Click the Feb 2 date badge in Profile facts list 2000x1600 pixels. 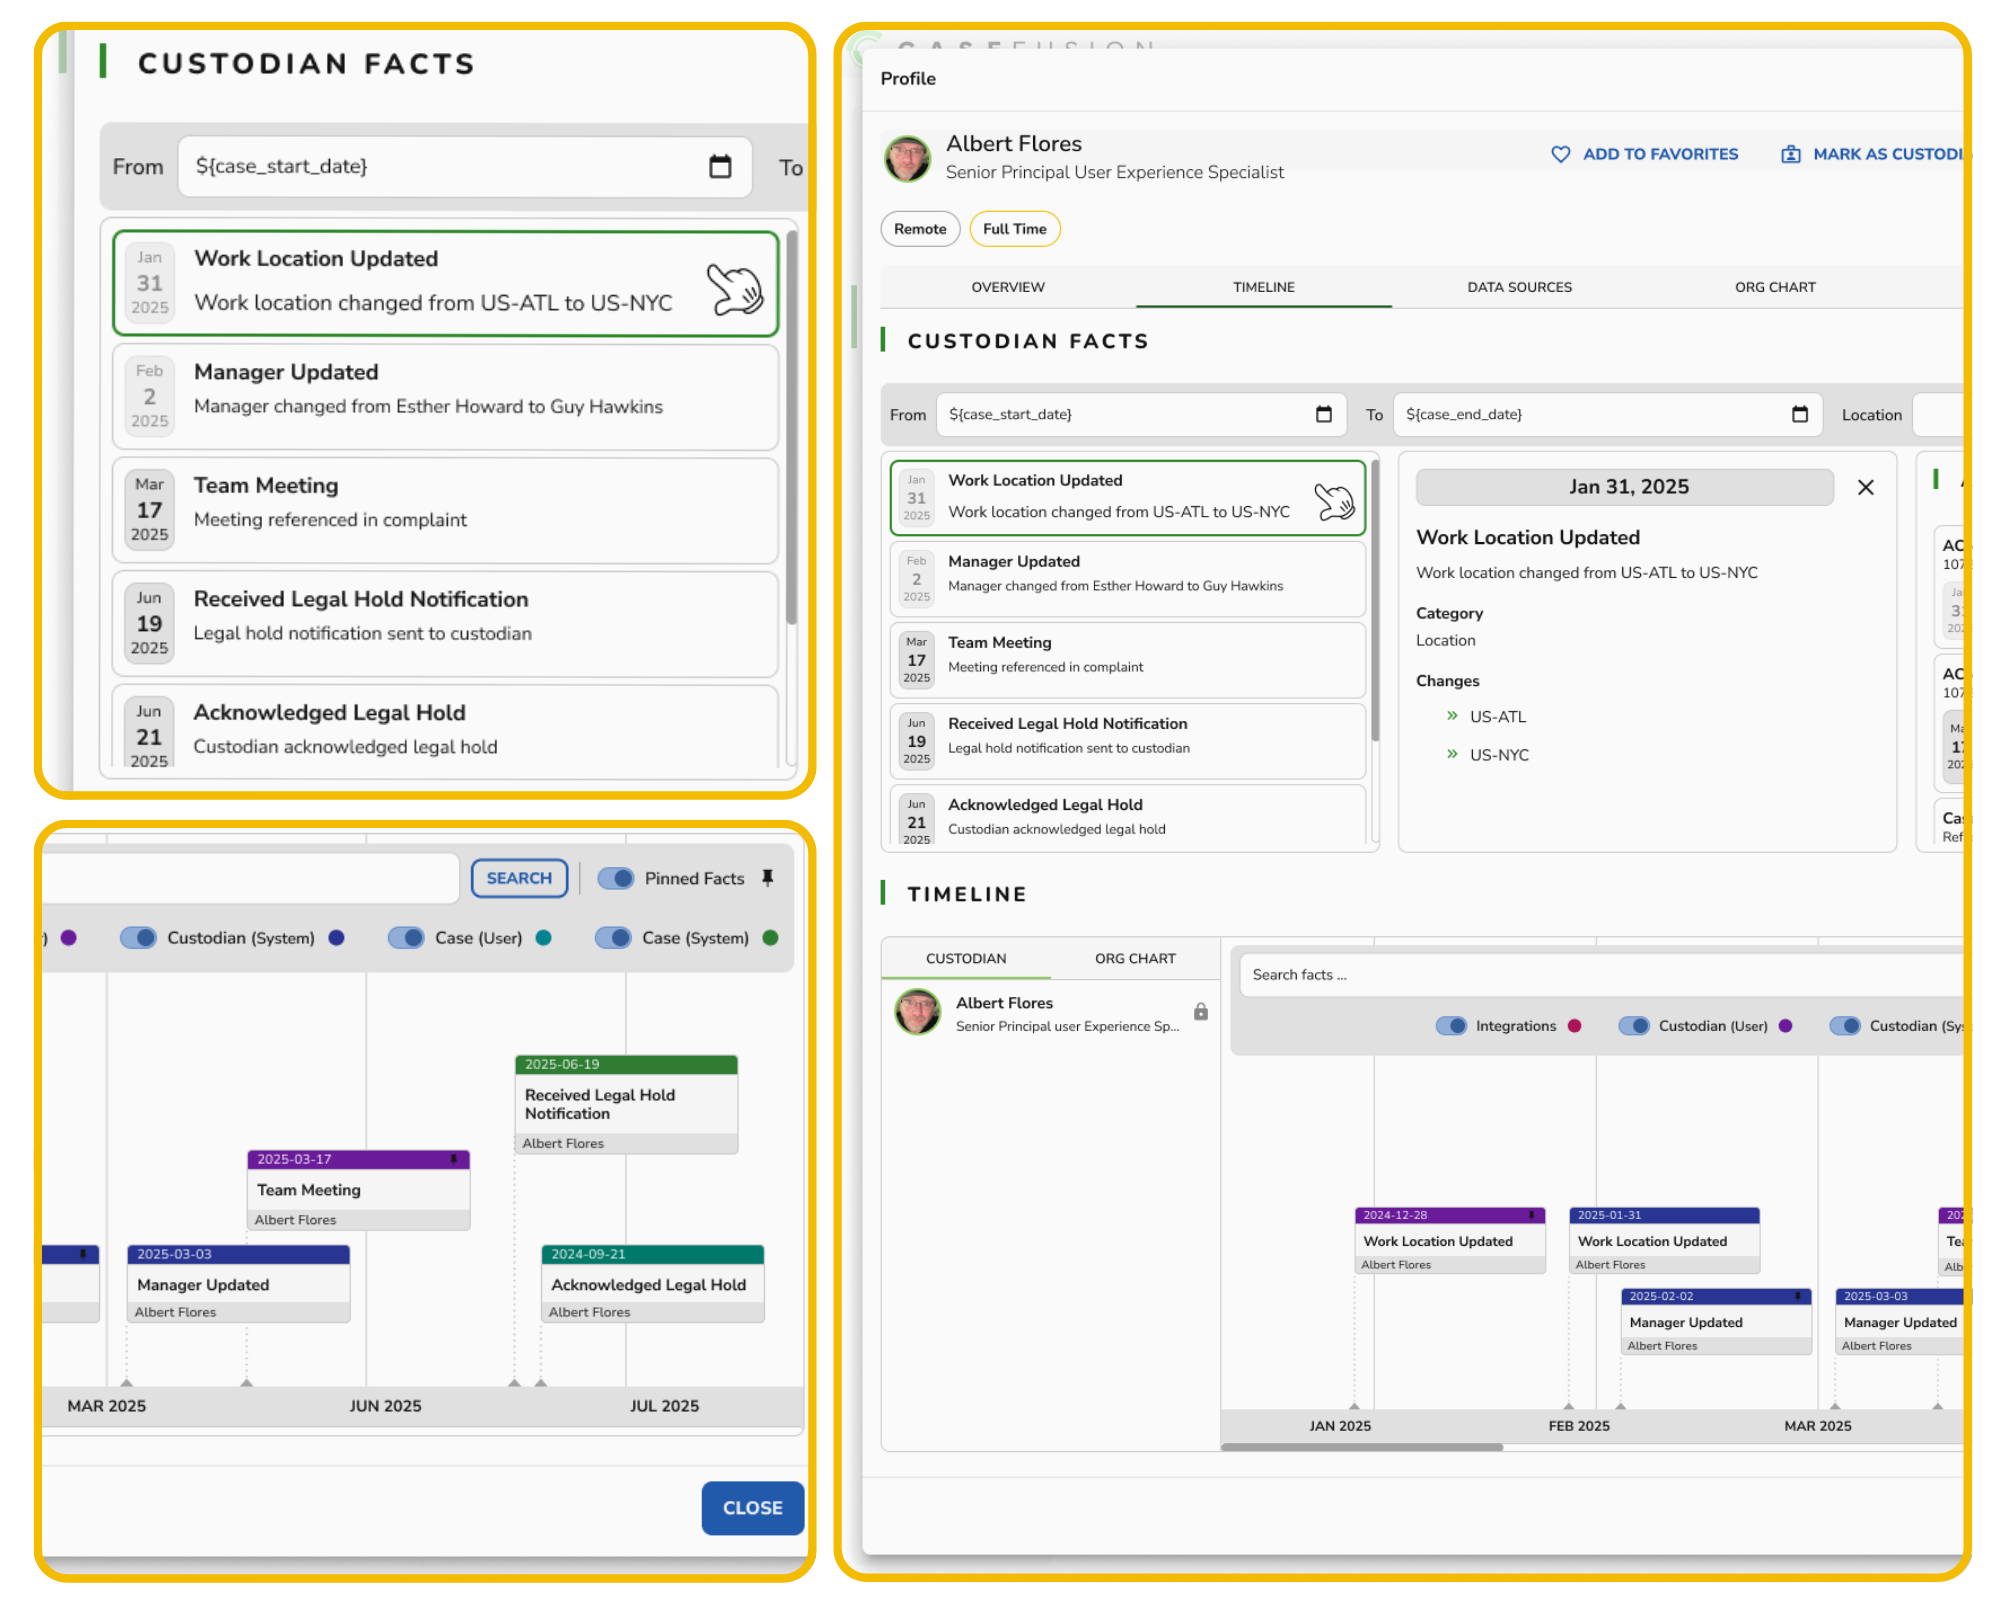click(917, 578)
